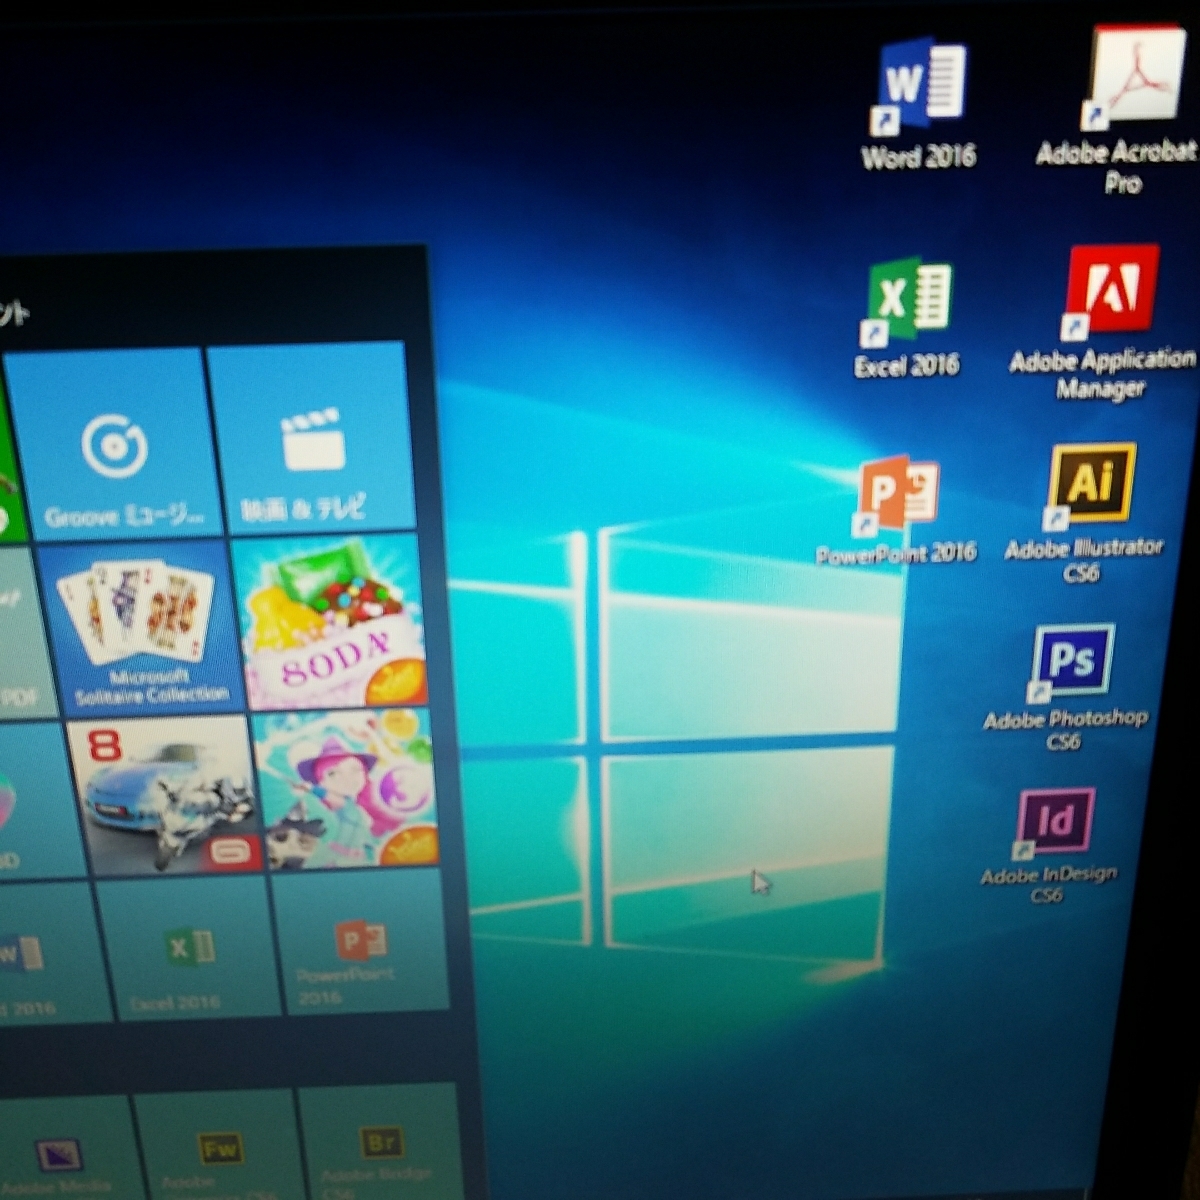1200x1200 pixels.
Task: Open the Adobe Fireworks CS6 tile
Action: tap(215, 1155)
